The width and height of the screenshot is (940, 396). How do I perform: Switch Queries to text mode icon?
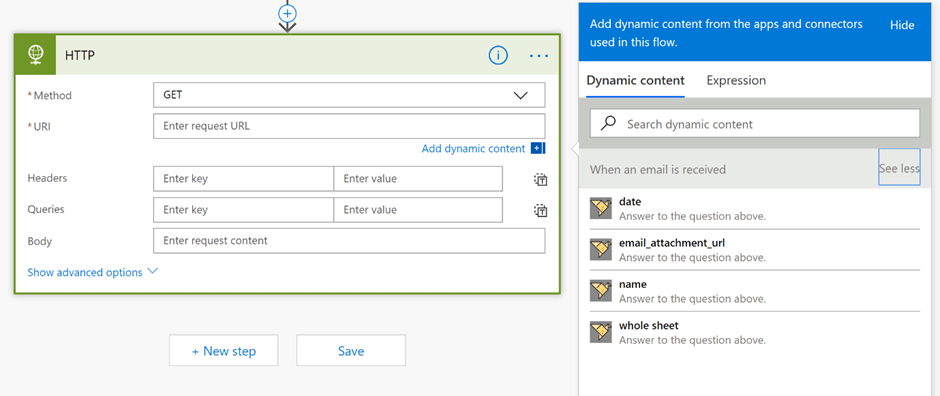click(x=541, y=210)
